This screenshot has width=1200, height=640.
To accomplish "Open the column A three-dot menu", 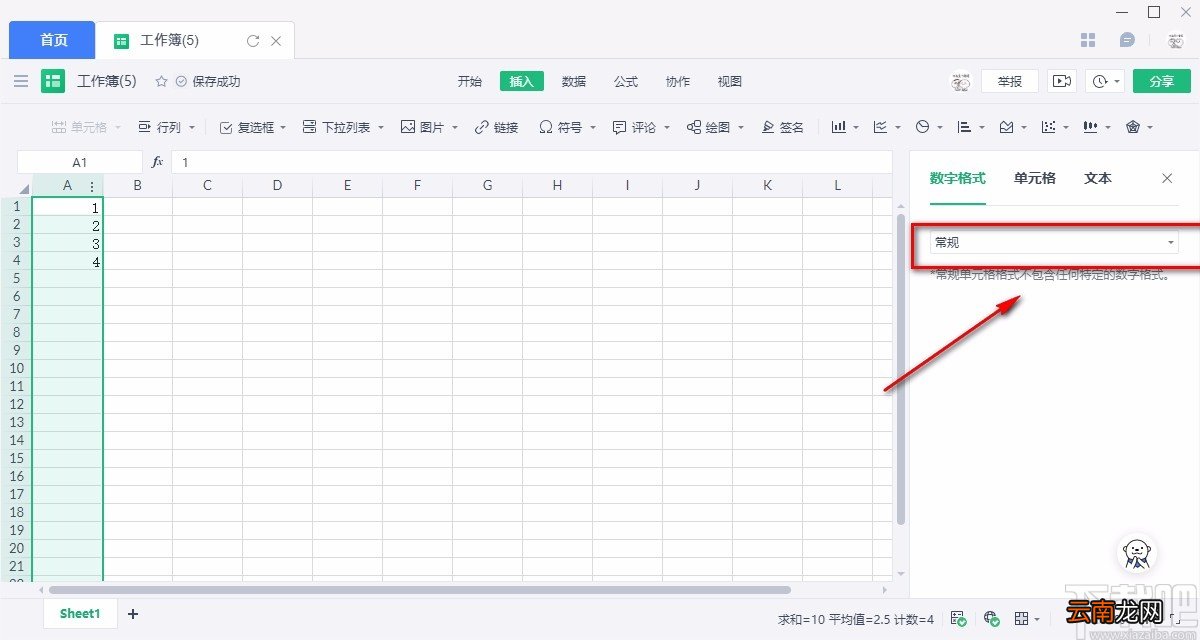I will (92, 186).
